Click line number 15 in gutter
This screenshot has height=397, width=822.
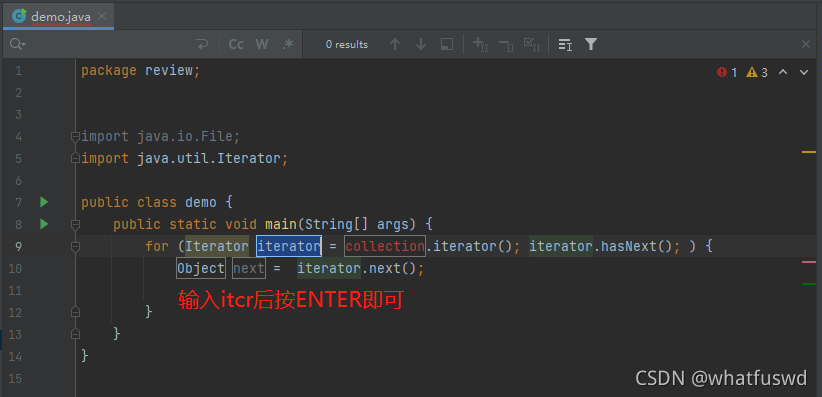(16, 378)
